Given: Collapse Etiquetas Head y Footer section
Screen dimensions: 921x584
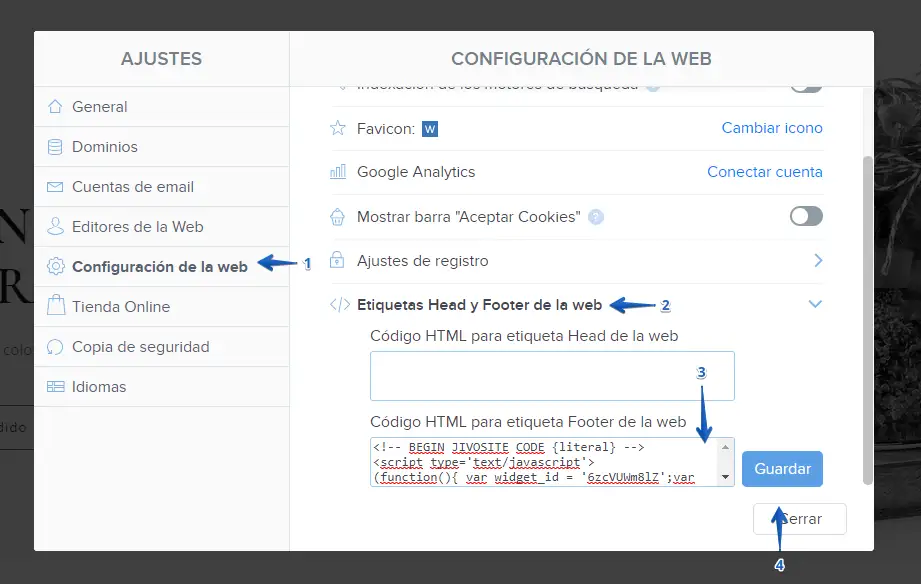Looking at the screenshot, I should (816, 304).
